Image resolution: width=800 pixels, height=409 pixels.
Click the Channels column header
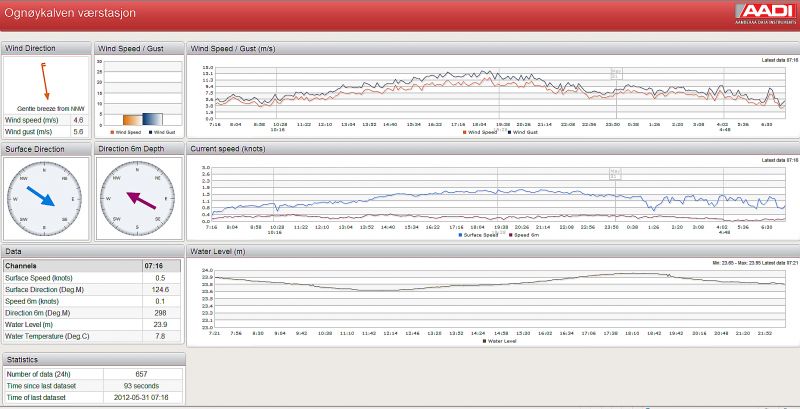(x=73, y=266)
